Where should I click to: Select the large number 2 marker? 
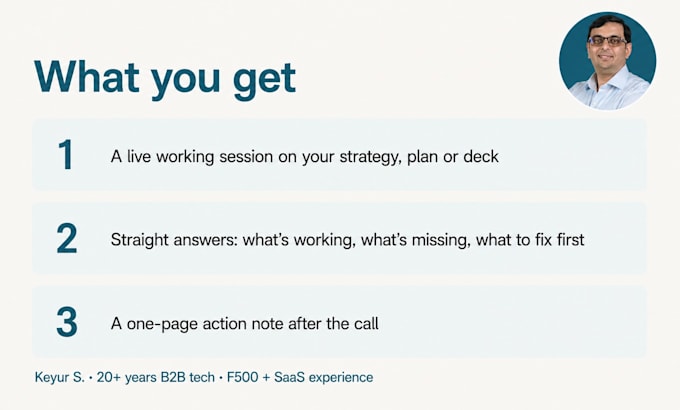click(x=67, y=238)
